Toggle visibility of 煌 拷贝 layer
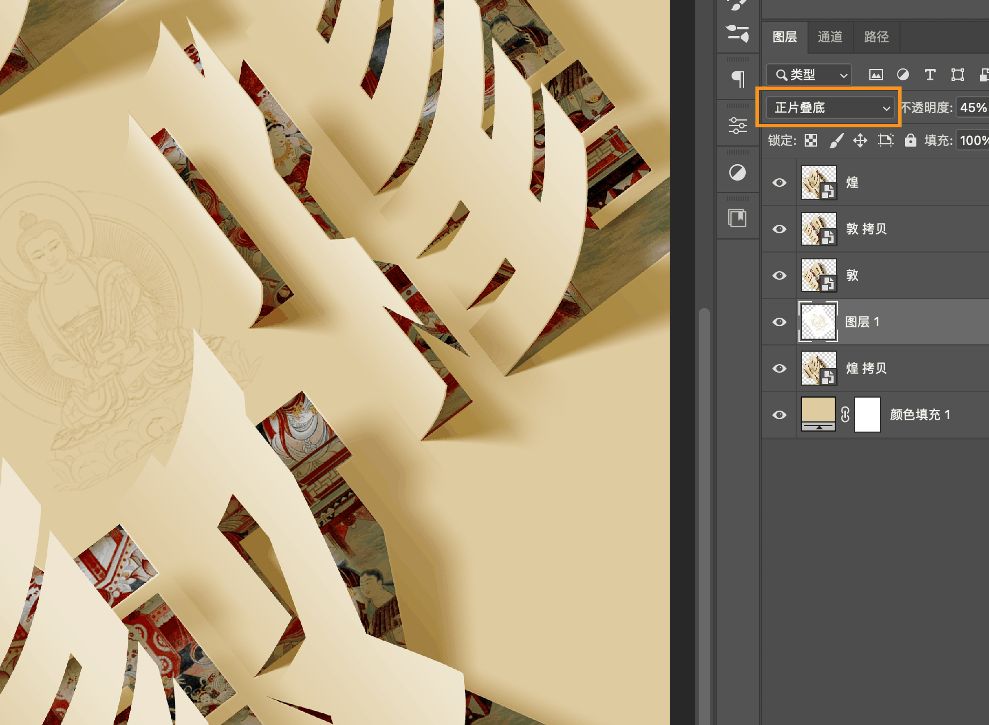 pyautogui.click(x=780, y=368)
